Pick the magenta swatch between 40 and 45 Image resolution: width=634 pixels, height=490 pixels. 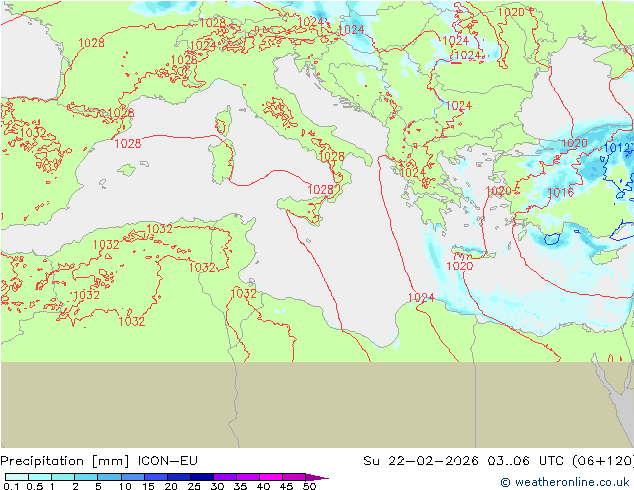(x=272, y=477)
